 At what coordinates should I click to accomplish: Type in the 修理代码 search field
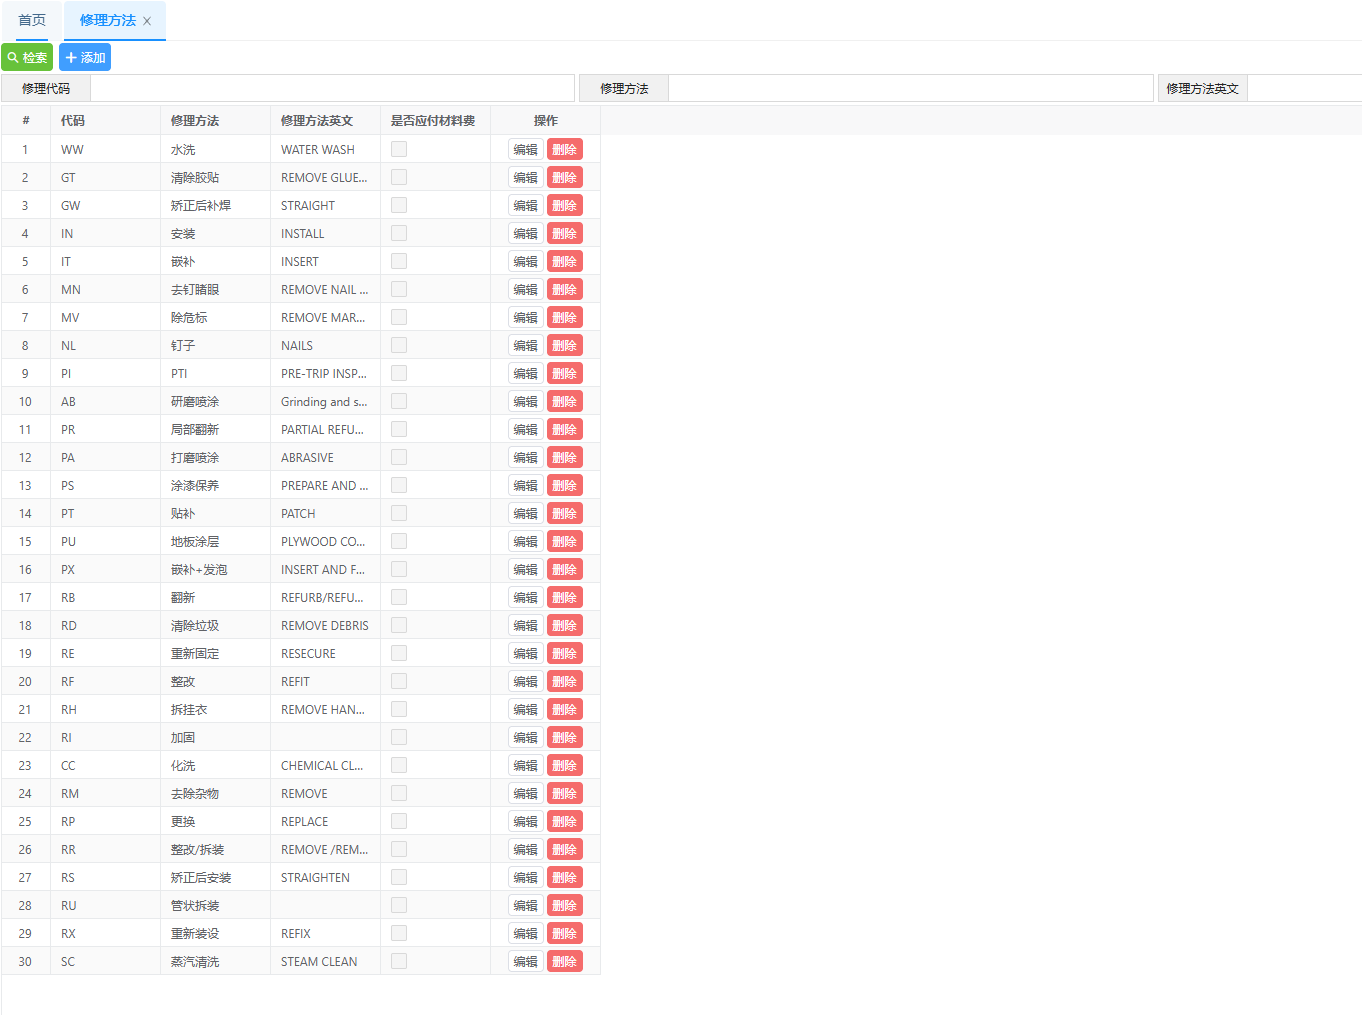[x=332, y=89]
